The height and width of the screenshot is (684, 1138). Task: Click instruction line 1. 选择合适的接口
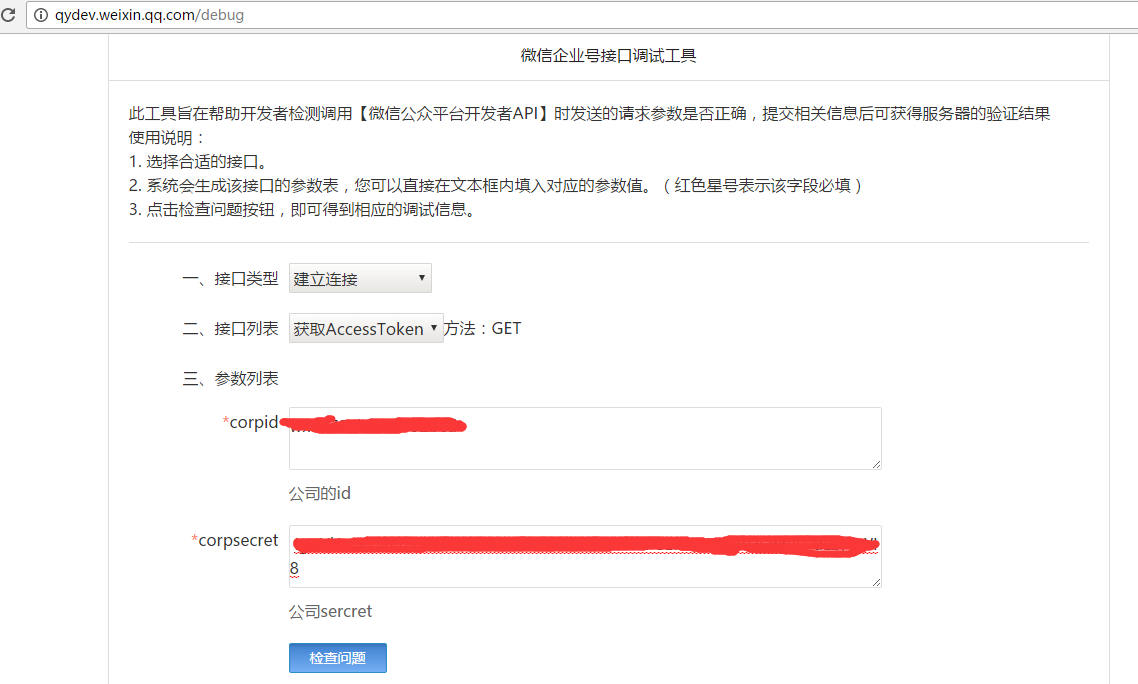200,162
